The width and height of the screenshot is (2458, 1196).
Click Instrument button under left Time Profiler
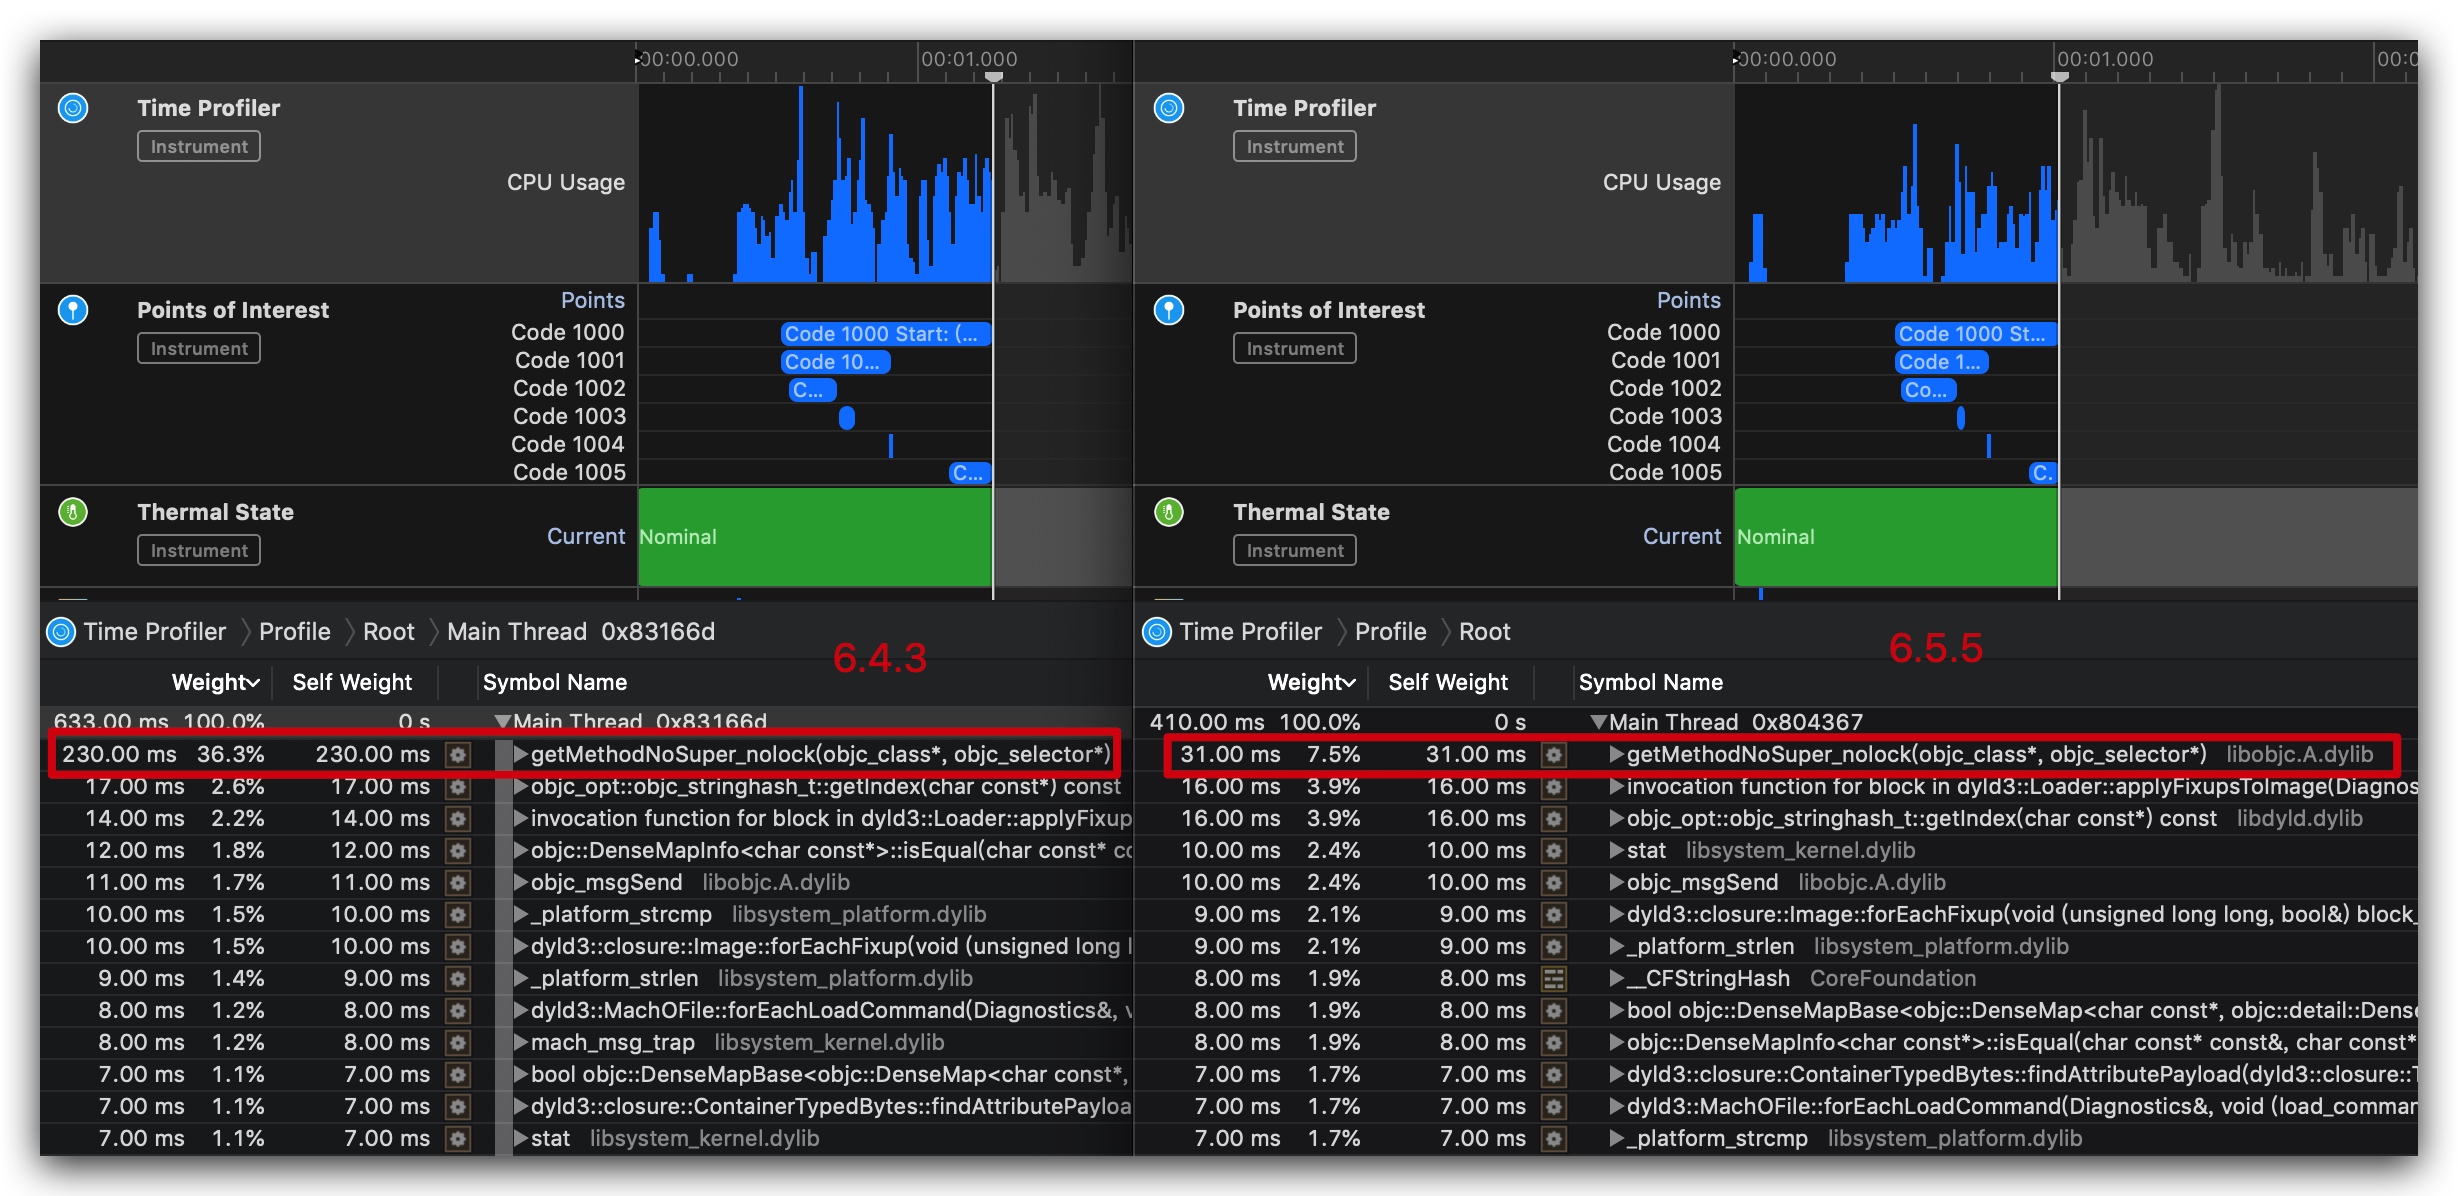tap(199, 147)
